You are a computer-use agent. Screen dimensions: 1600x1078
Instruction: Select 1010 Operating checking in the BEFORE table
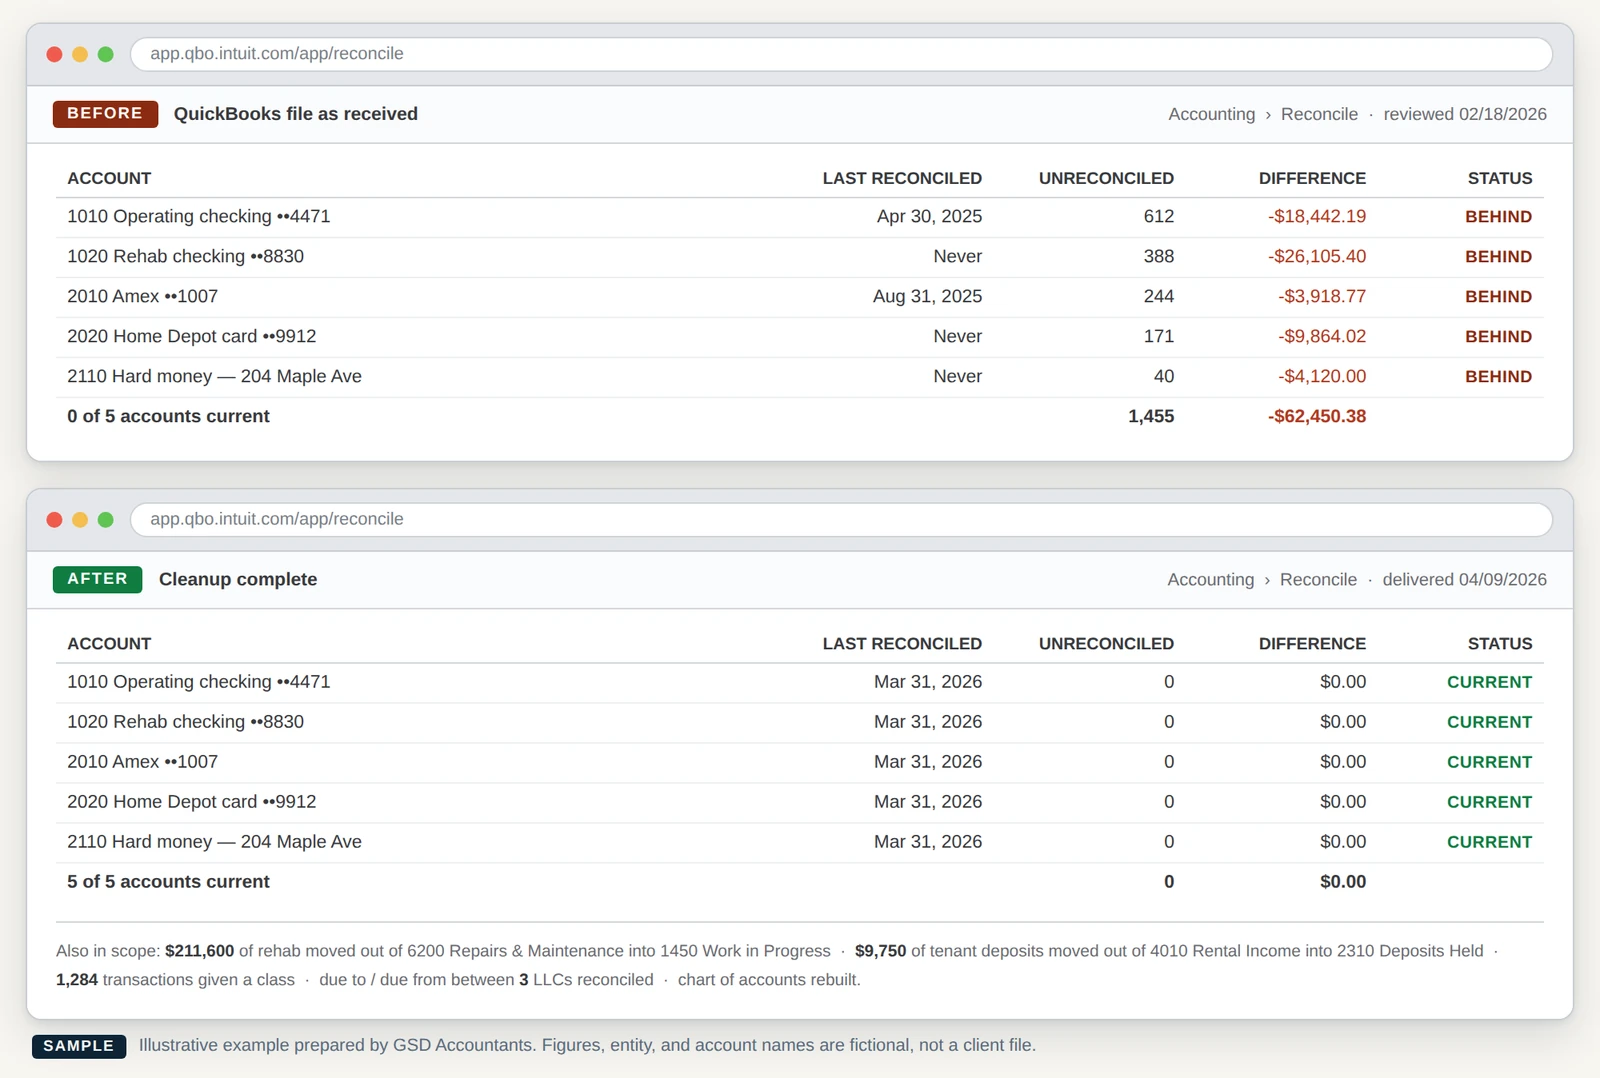(x=198, y=216)
